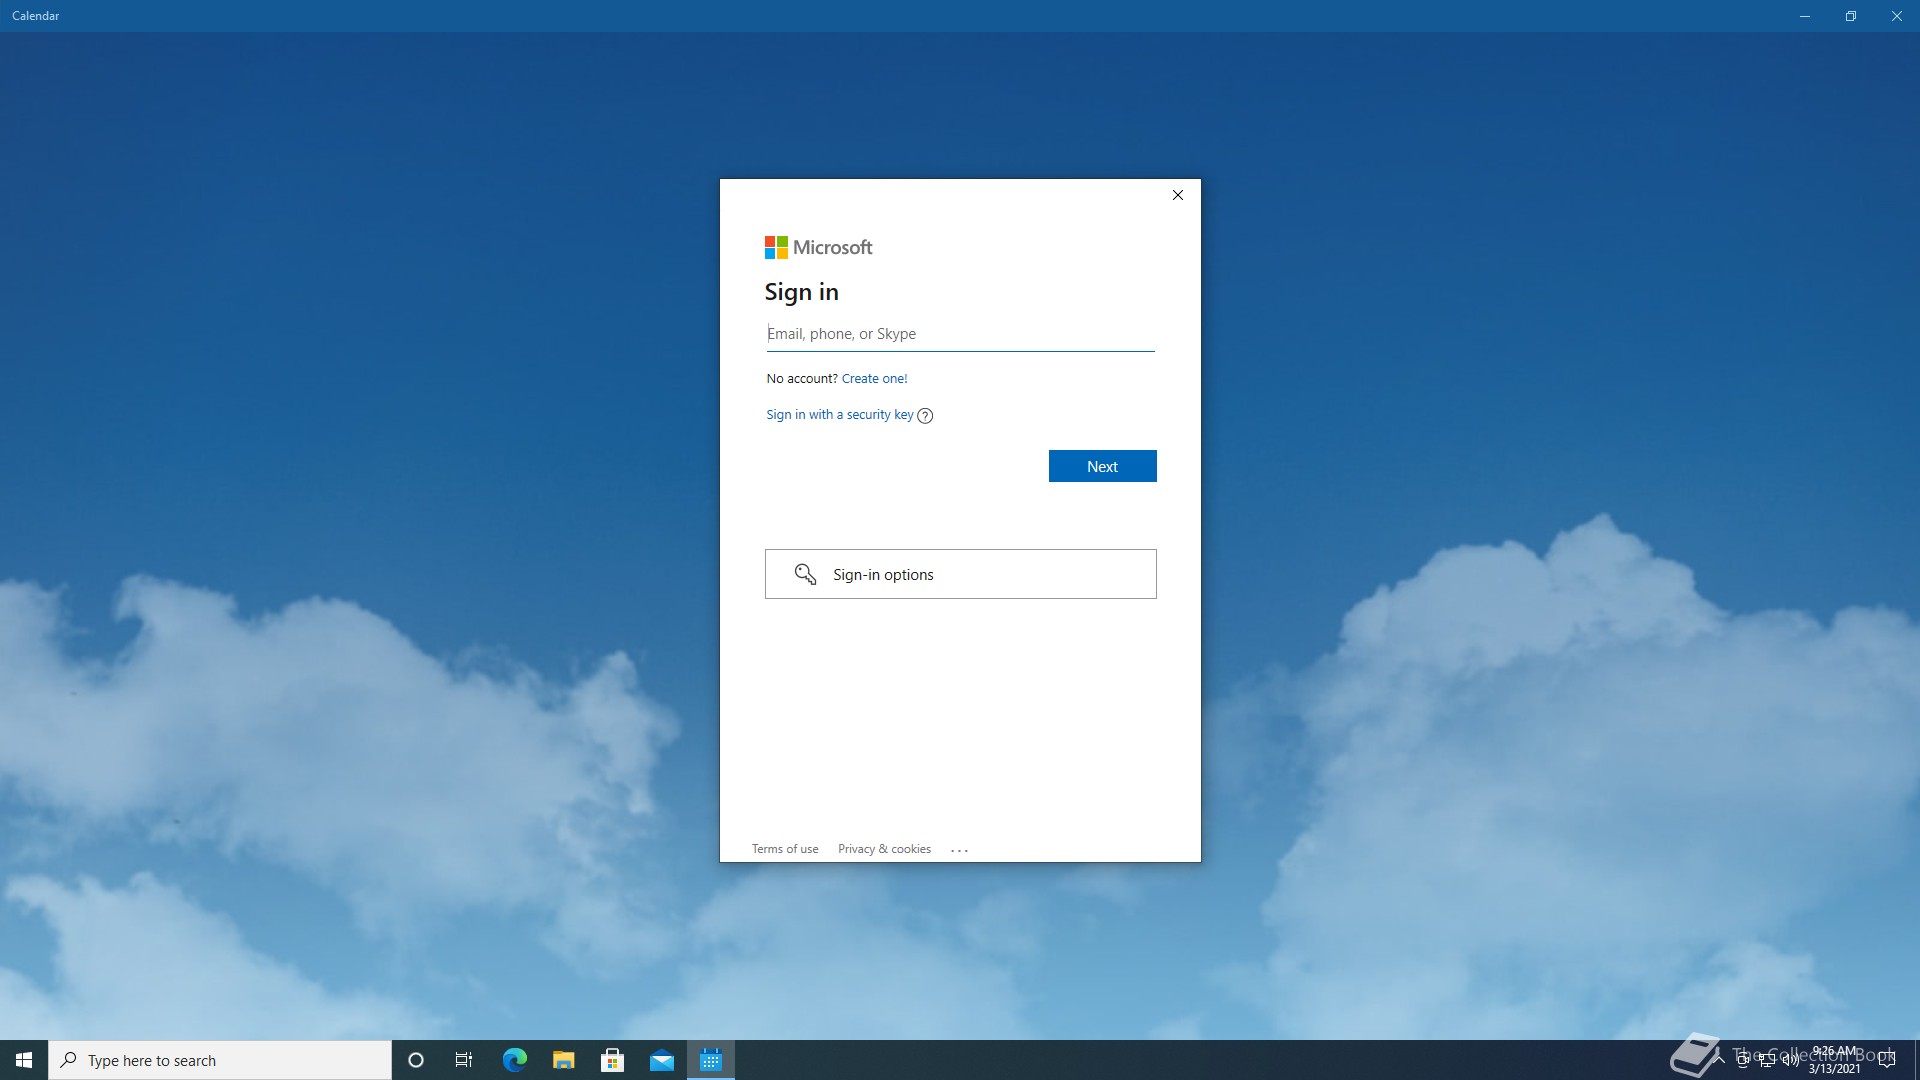
Task: Open the Windows Start menu
Action: pyautogui.click(x=24, y=1060)
